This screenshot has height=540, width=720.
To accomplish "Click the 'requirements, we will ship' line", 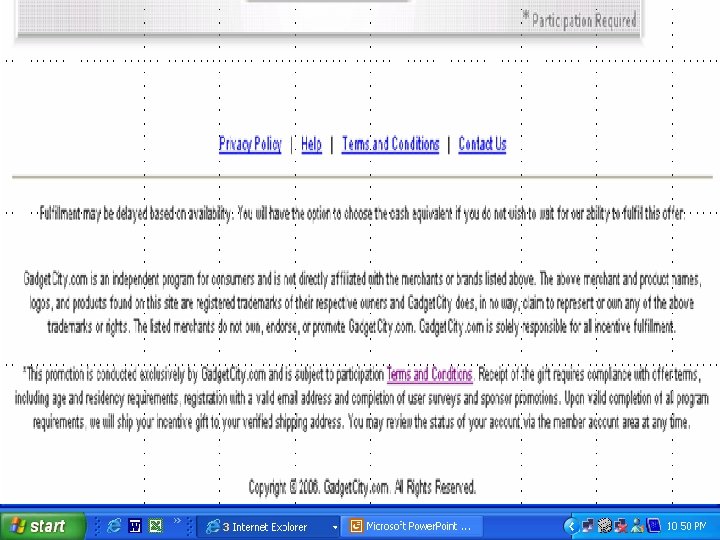I will [361, 422].
